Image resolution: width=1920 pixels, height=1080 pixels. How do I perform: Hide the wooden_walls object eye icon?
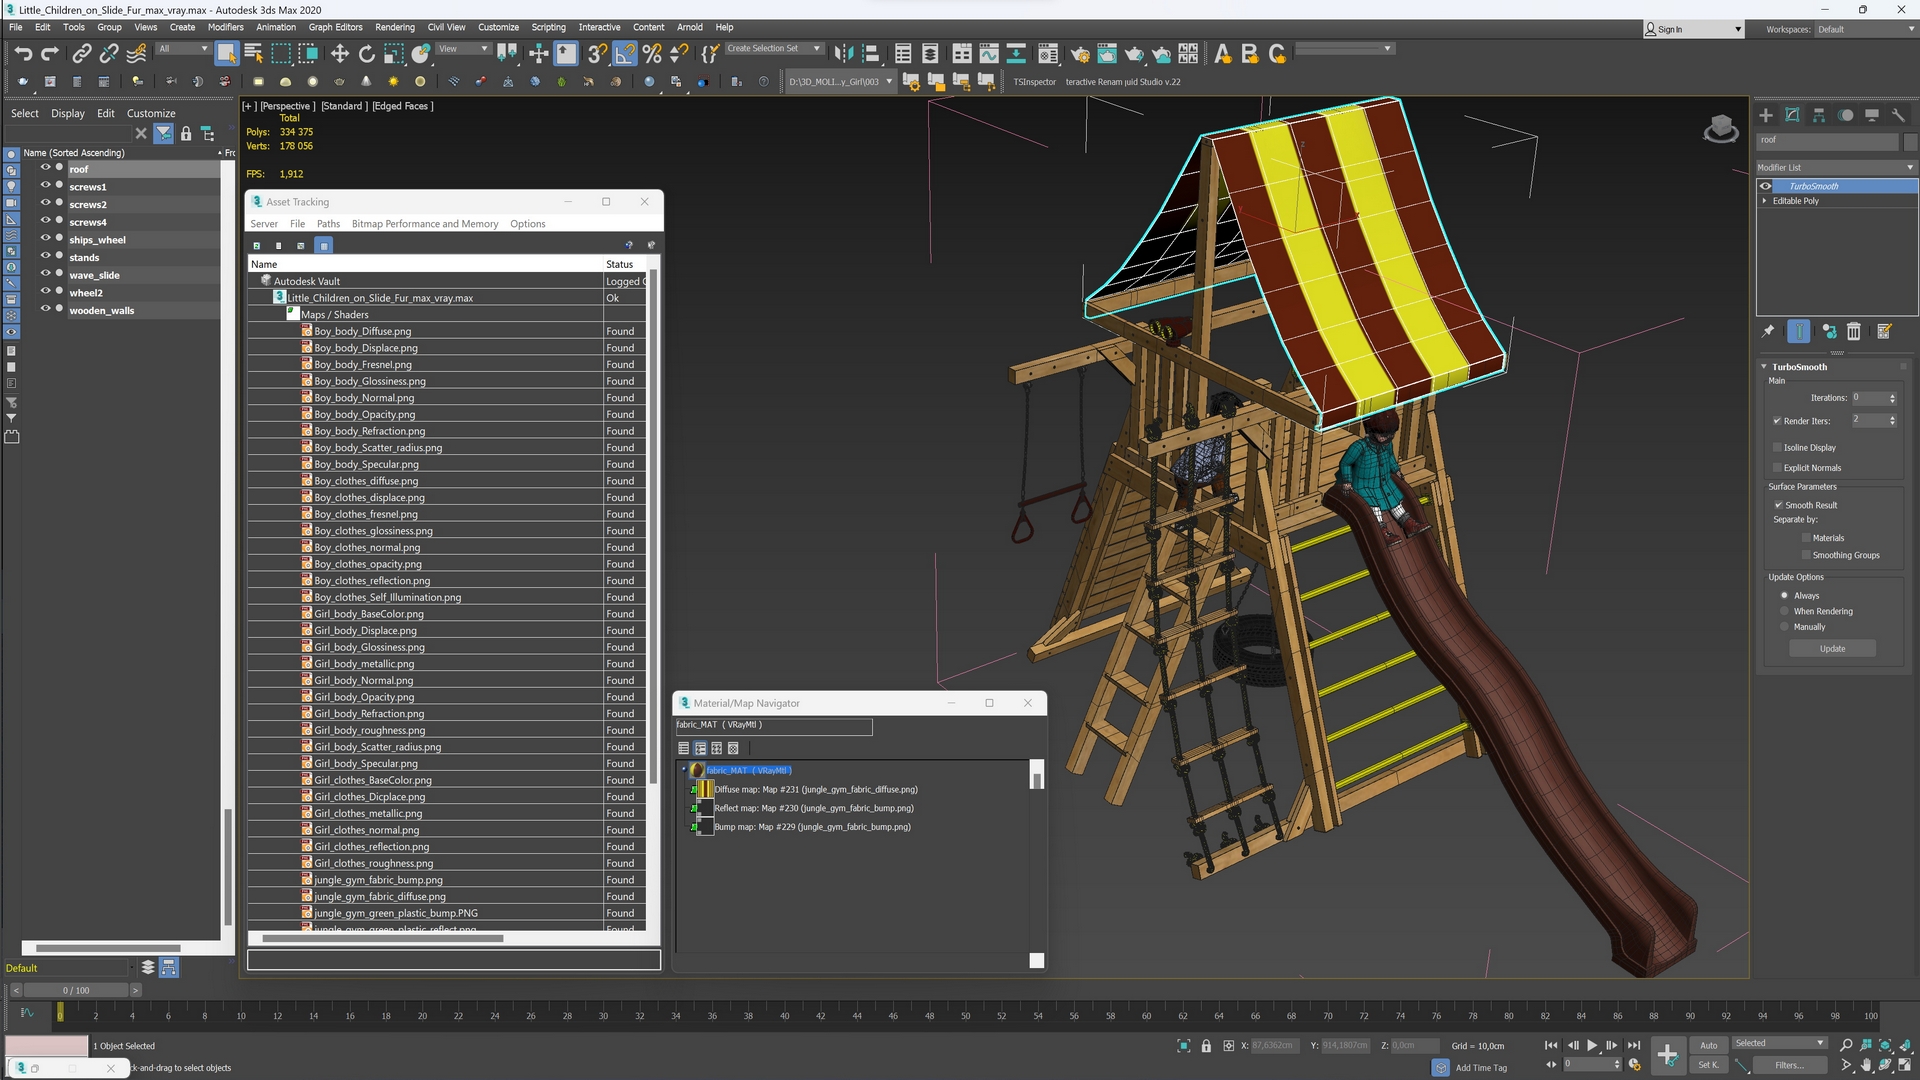[45, 310]
